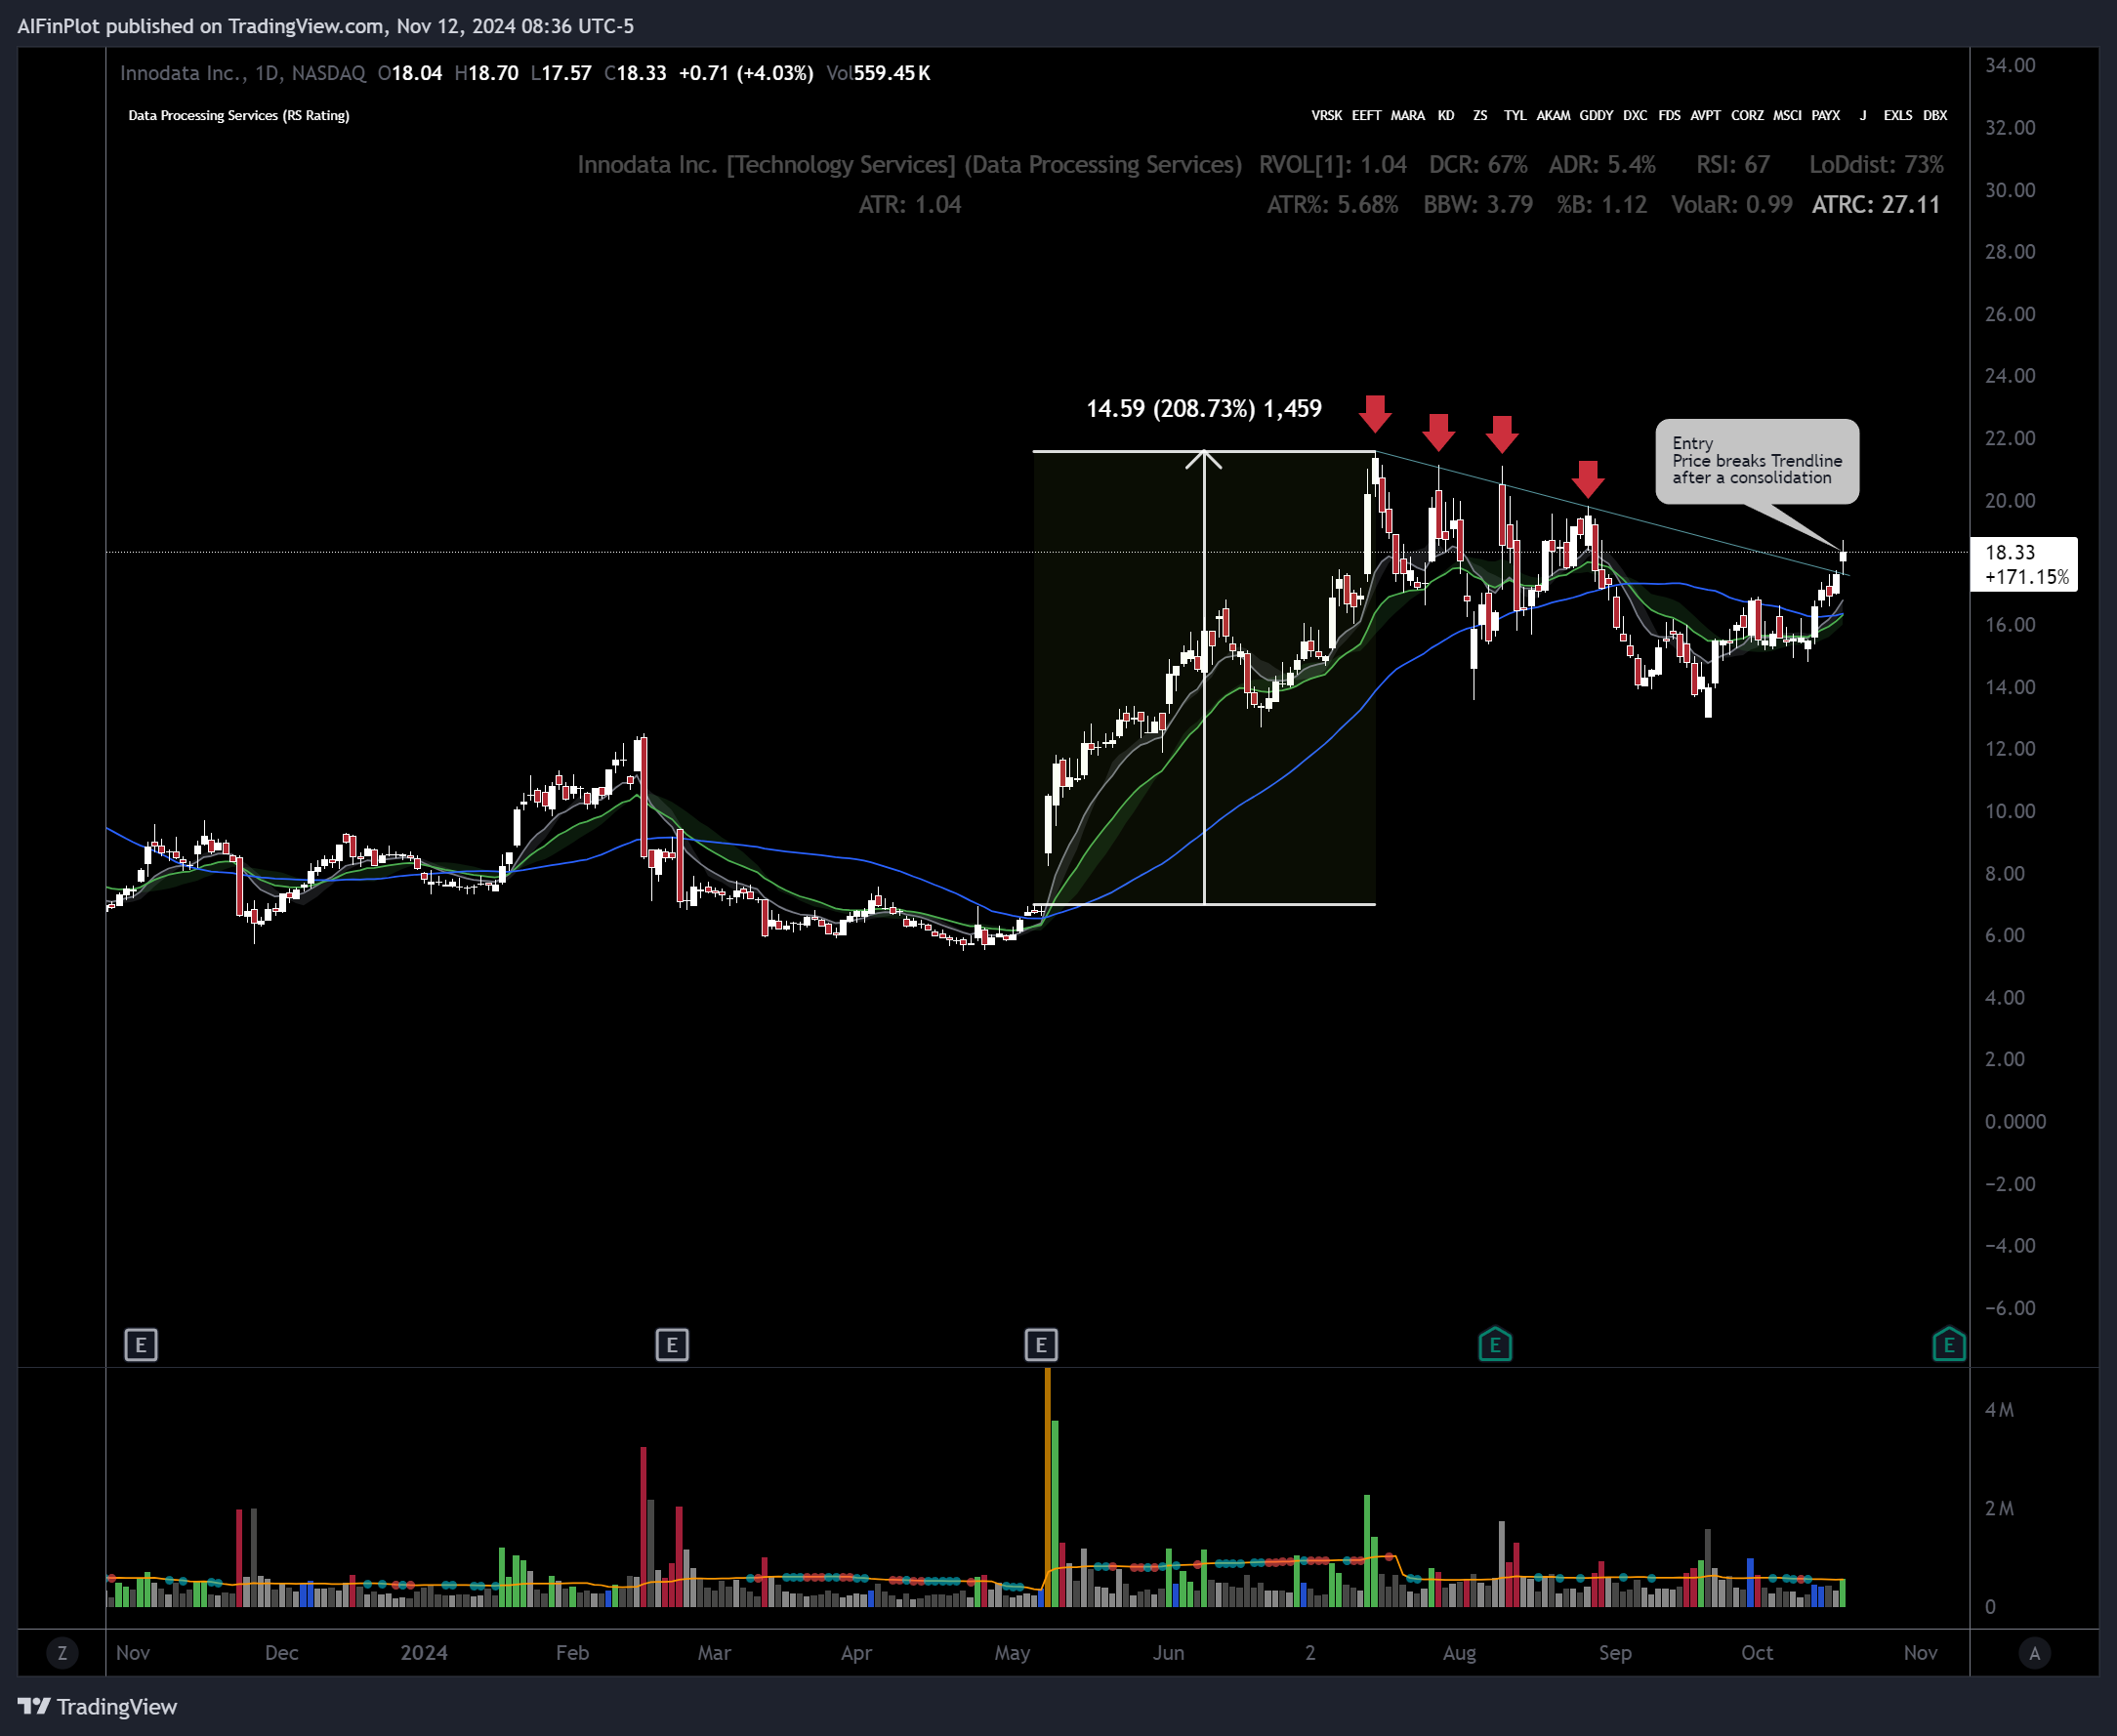Open the green earnings E marker in August
Viewport: 2117px width, 1736px height.
click(x=1495, y=1344)
